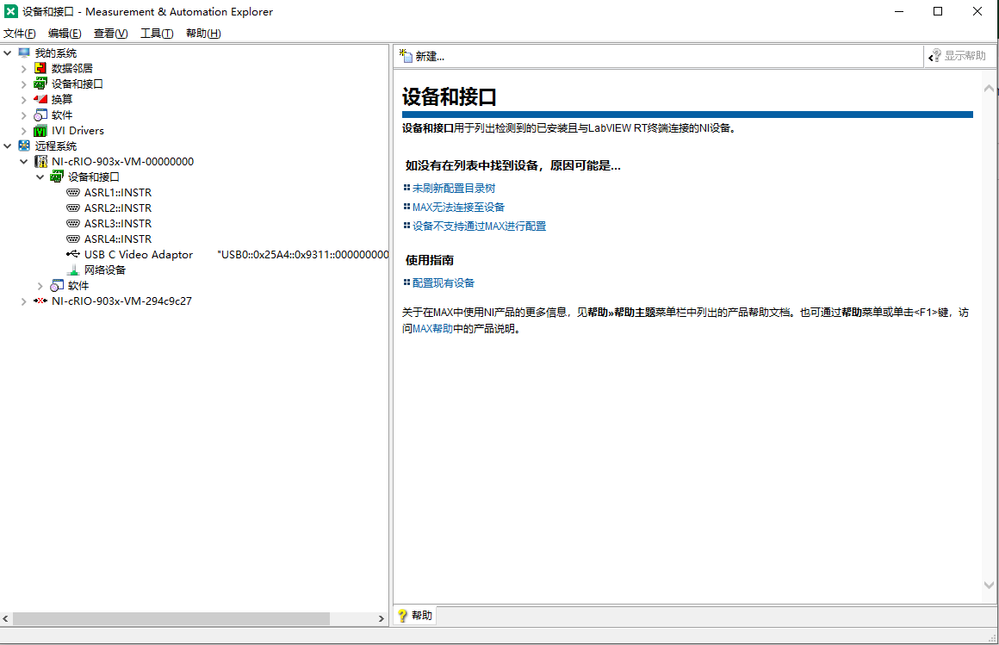Click the USB icon beside USB C Video Adaptor
Viewport: 999px width, 645px height.
73,254
